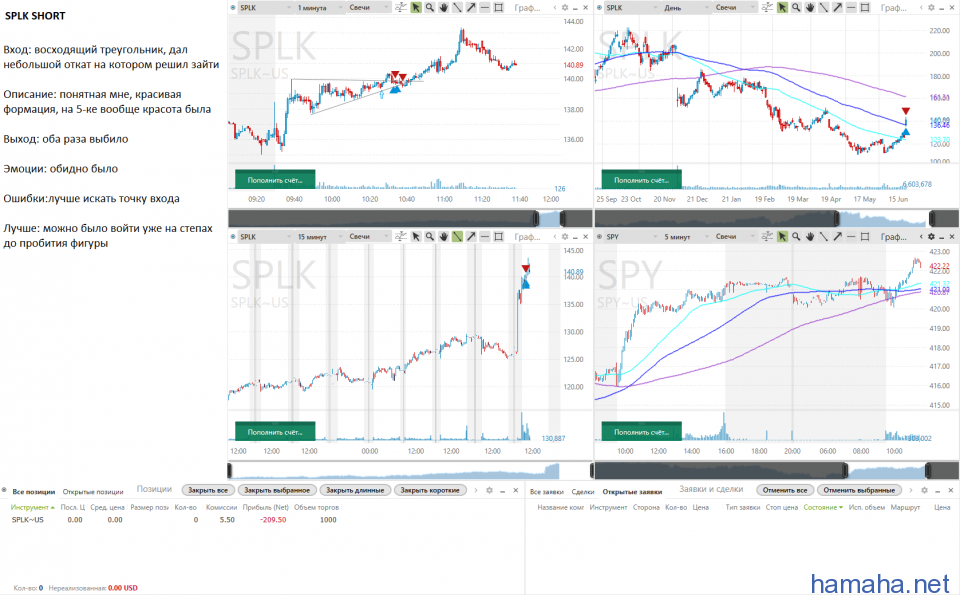Select trend line tool in SPLK 1-minute chart
The width and height of the screenshot is (960, 595).
[457, 7]
